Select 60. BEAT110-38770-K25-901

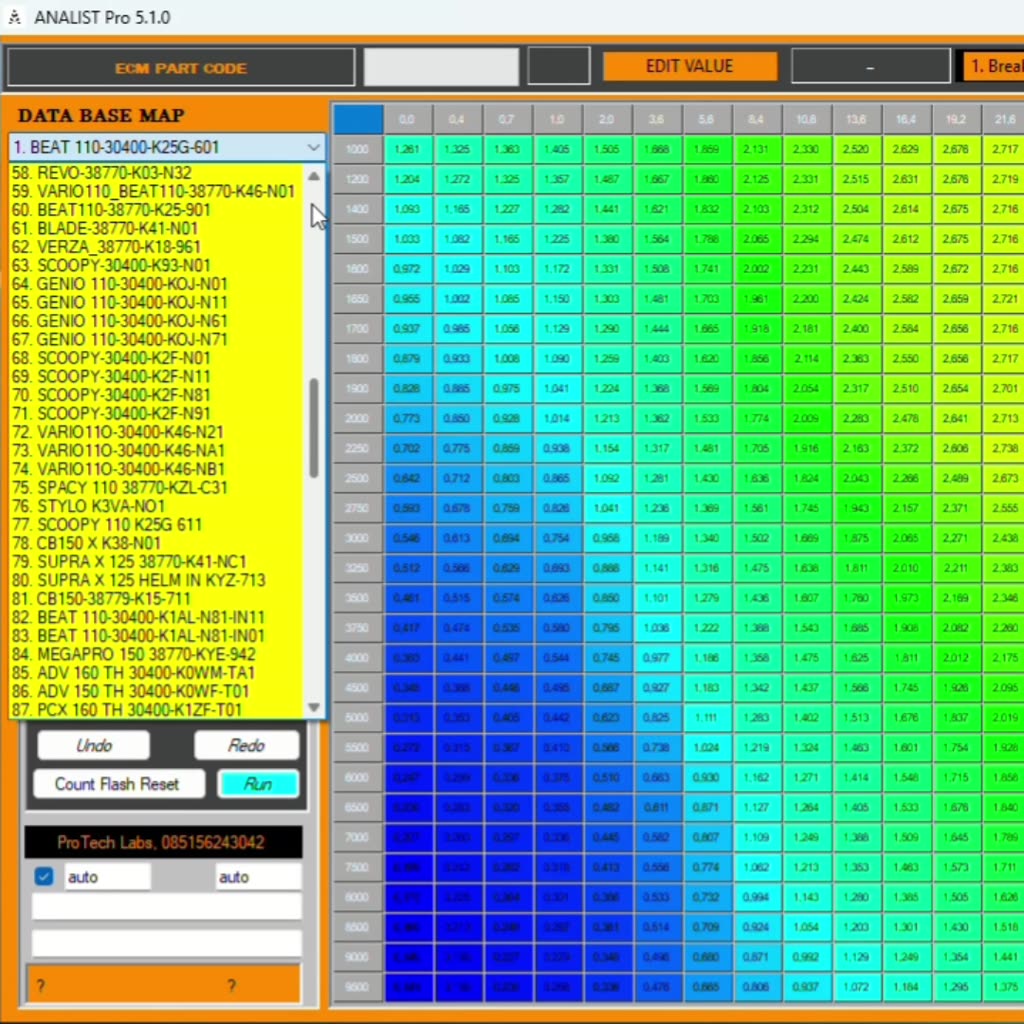pos(155,210)
